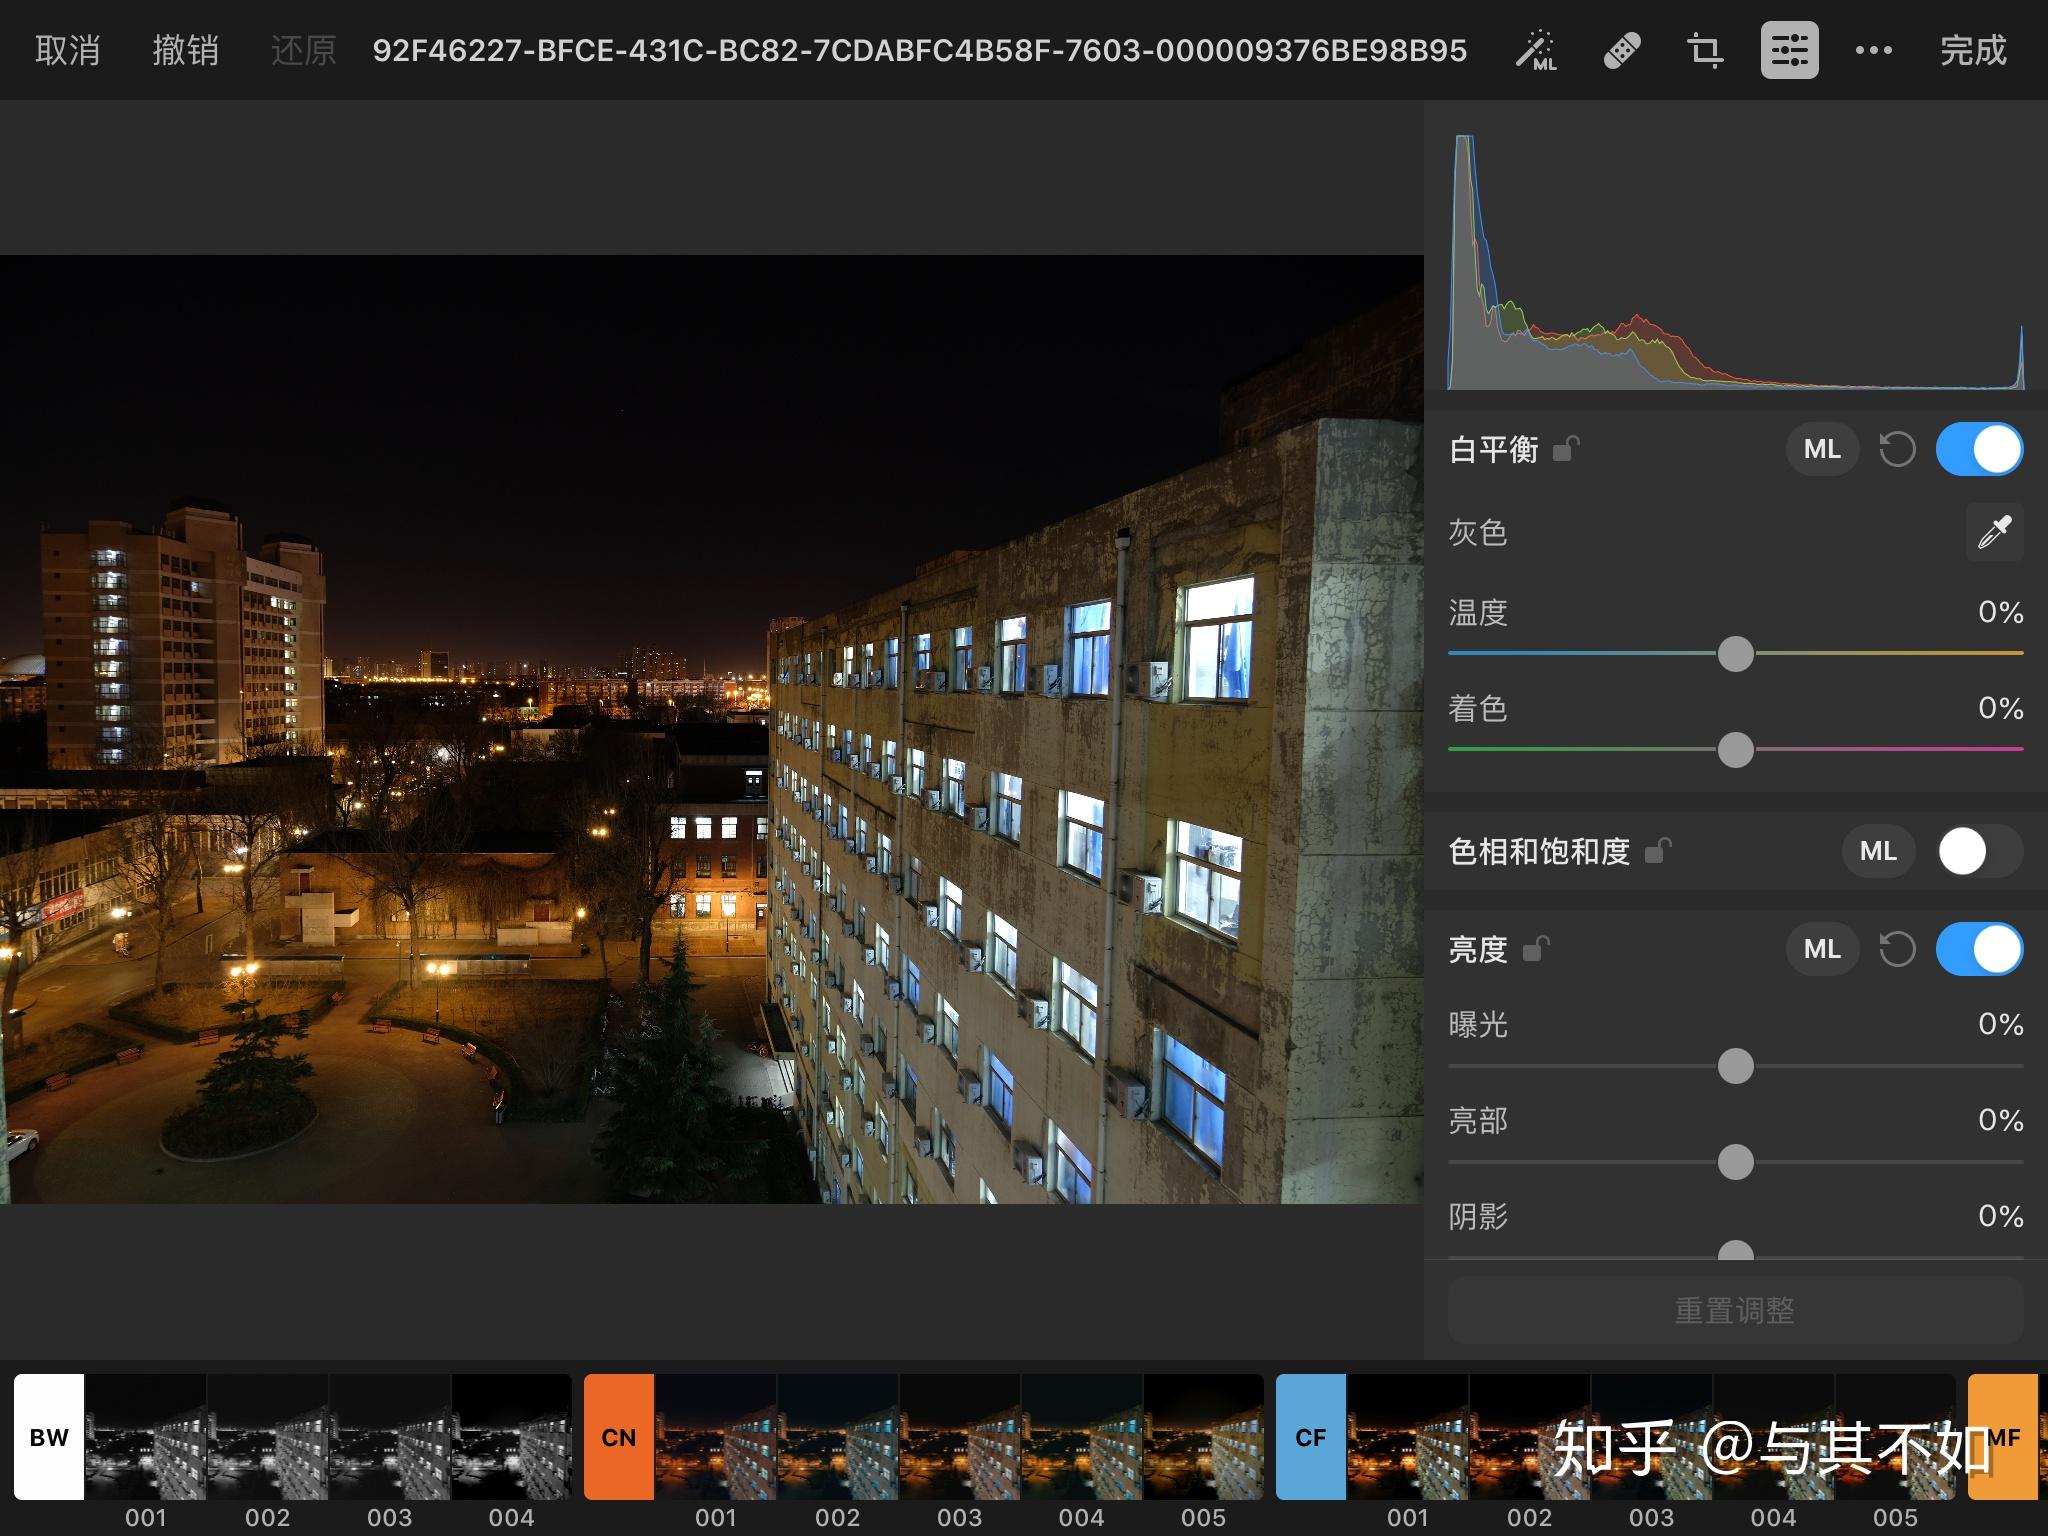The height and width of the screenshot is (1536, 2048).
Task: Open the crop tool
Action: pos(1705,50)
